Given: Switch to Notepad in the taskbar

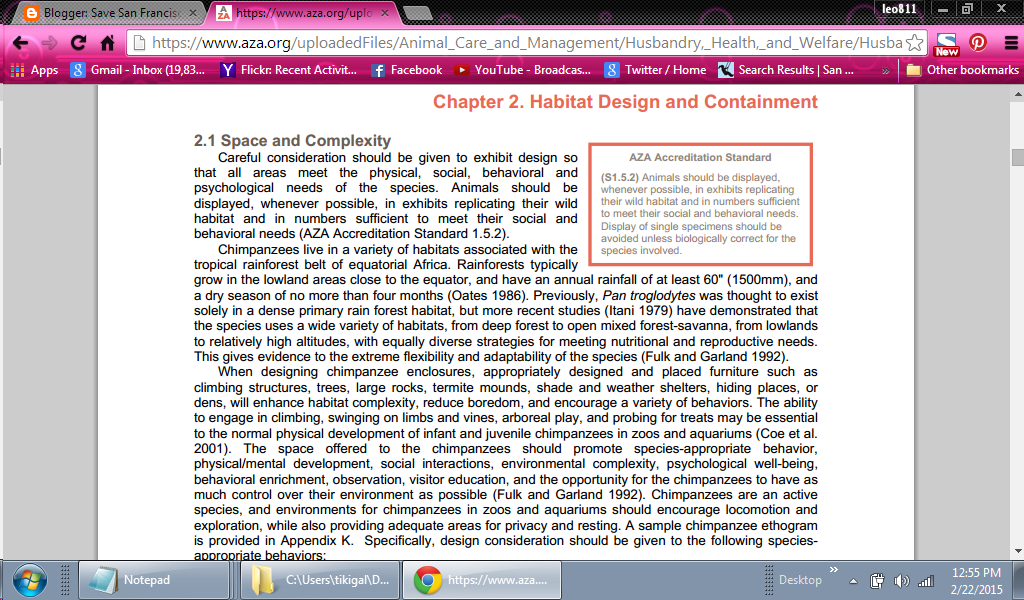Looking at the screenshot, I should [x=155, y=580].
